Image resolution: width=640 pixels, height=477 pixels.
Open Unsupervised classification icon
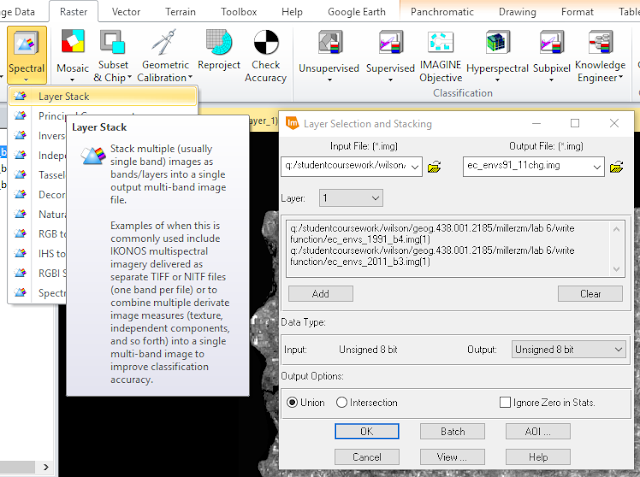tap(330, 42)
